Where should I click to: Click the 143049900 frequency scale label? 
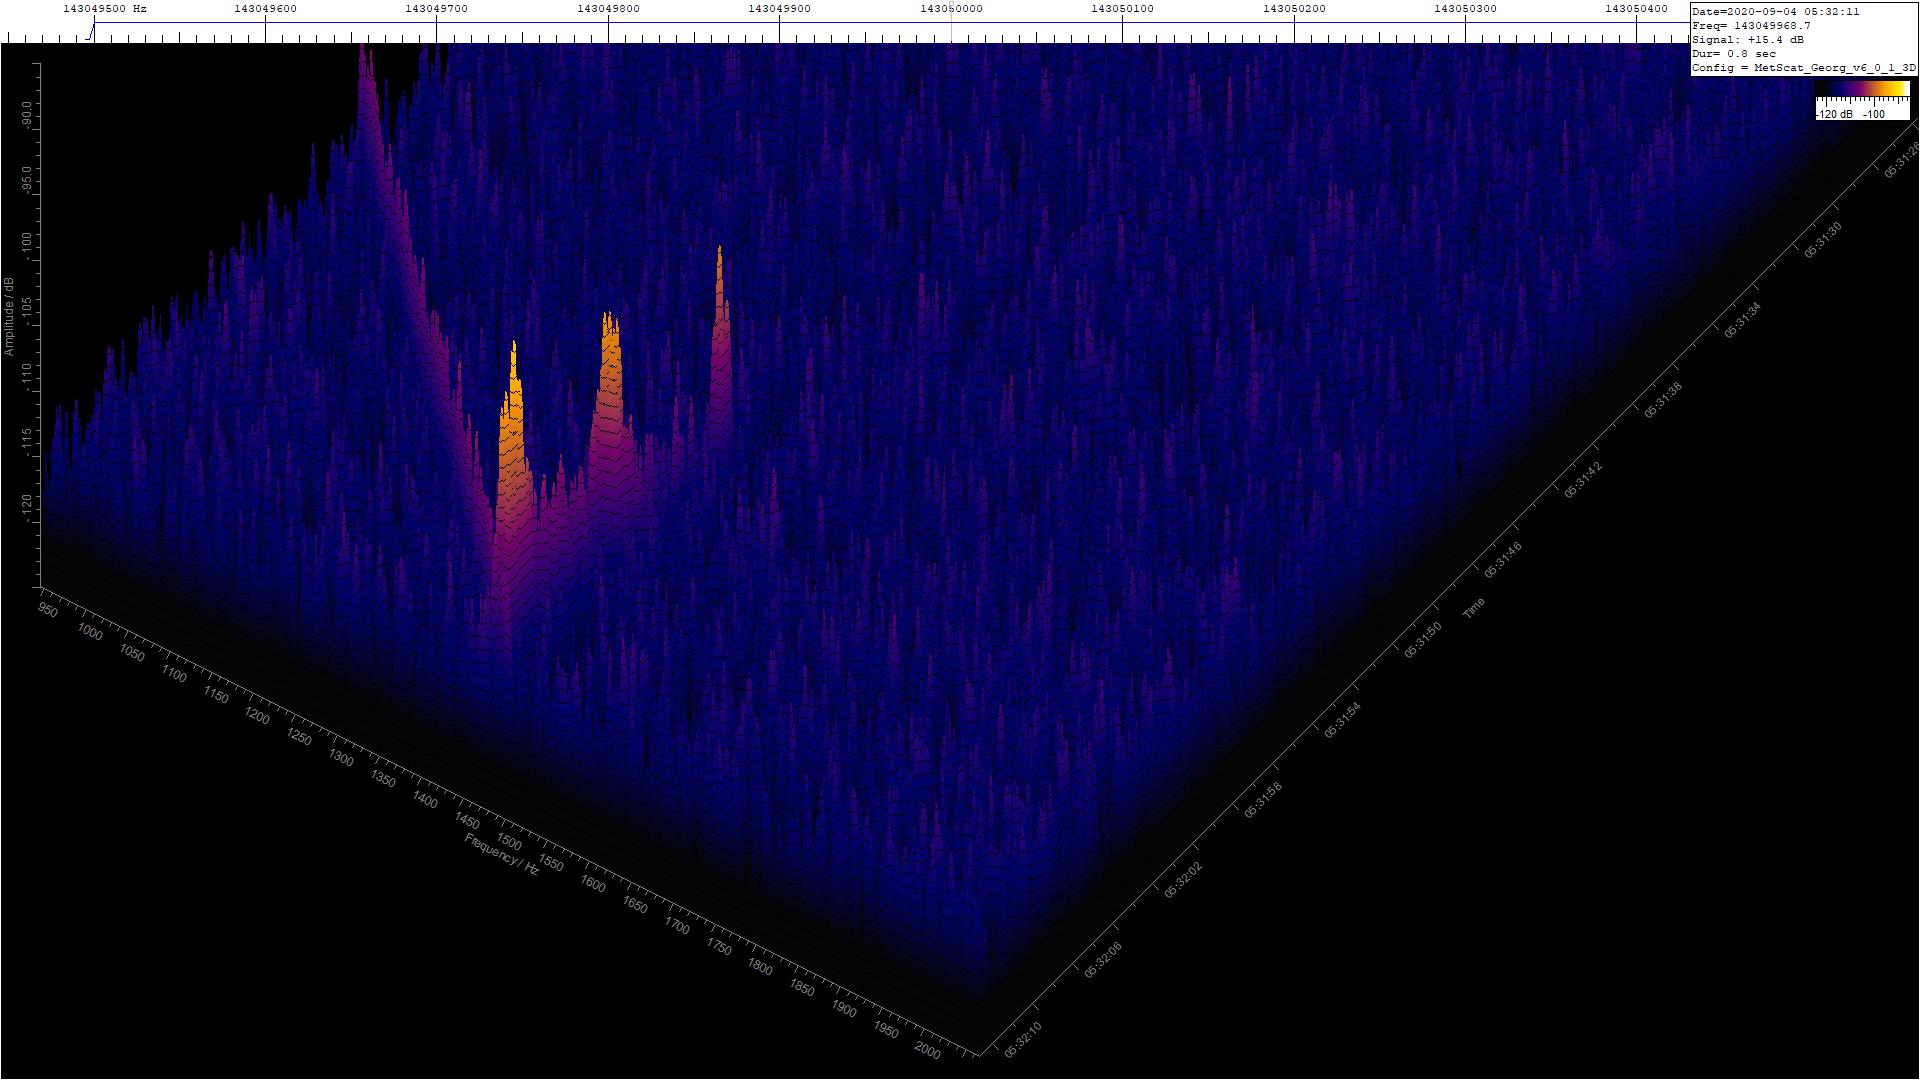click(780, 9)
